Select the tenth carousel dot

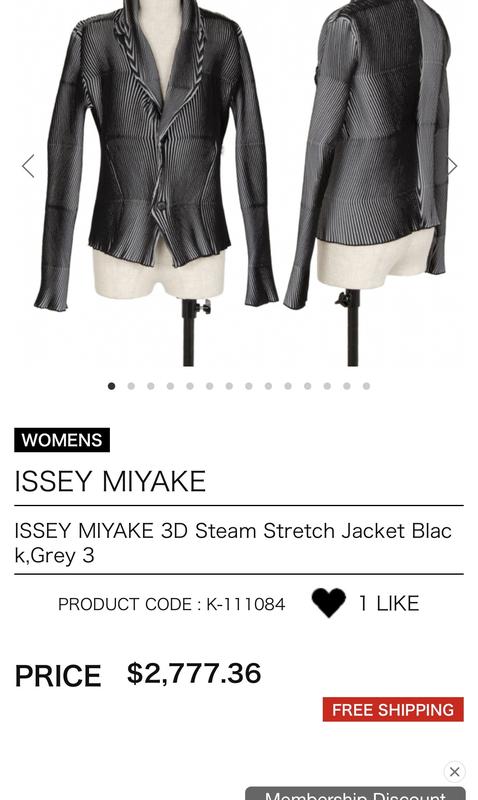[288, 386]
